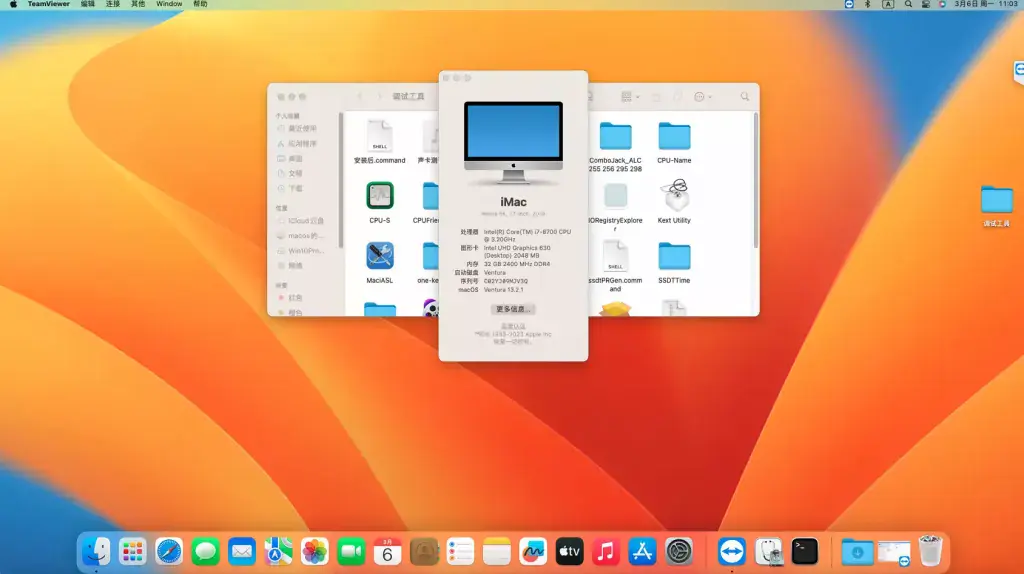Open System Settings from the Dock
Screen dimensions: 1024x574
coord(679,552)
